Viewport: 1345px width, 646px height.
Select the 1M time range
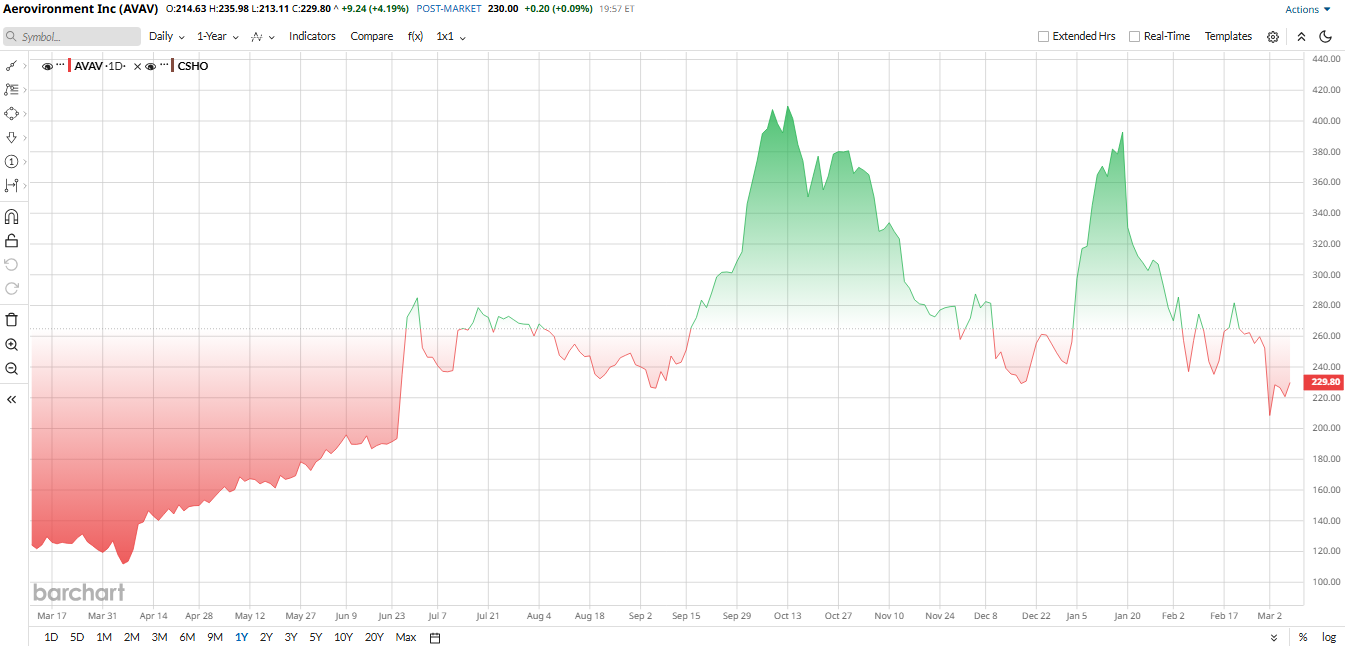pos(104,637)
